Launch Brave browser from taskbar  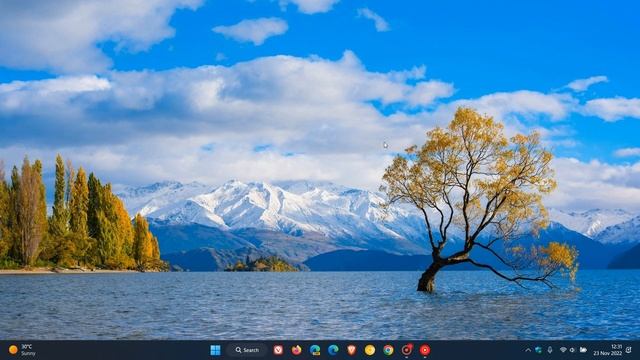[351, 350]
